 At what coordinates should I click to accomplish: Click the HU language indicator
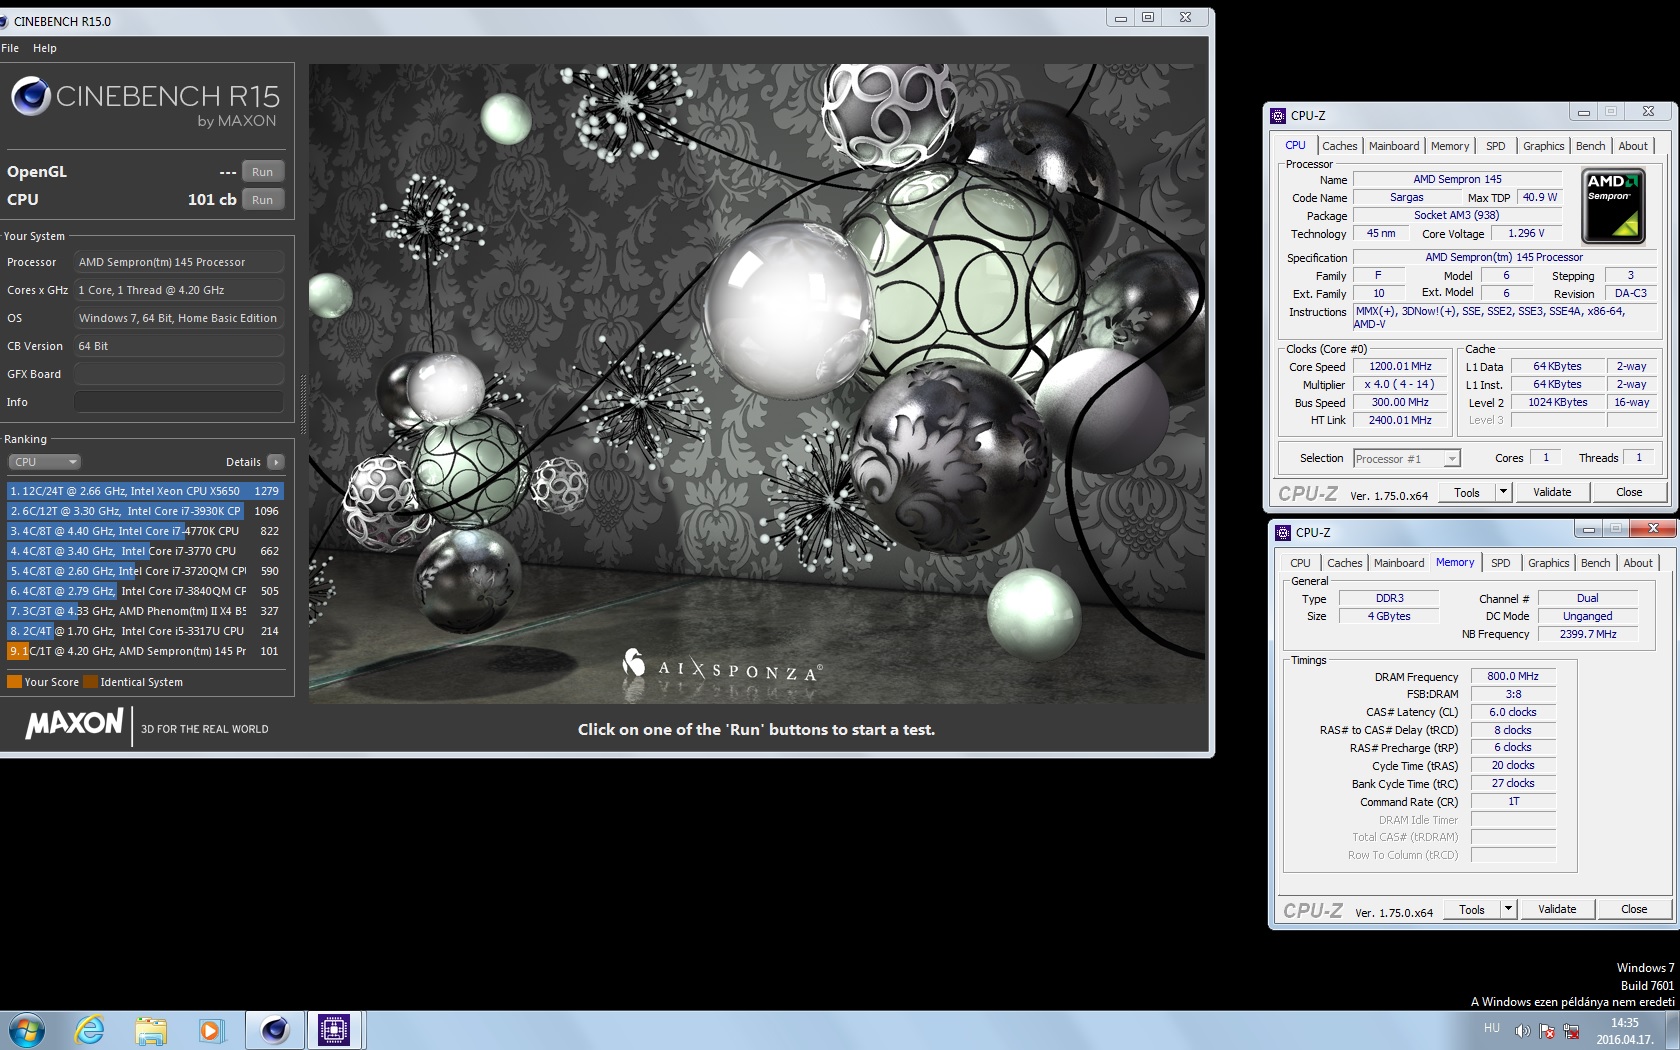tap(1492, 1028)
